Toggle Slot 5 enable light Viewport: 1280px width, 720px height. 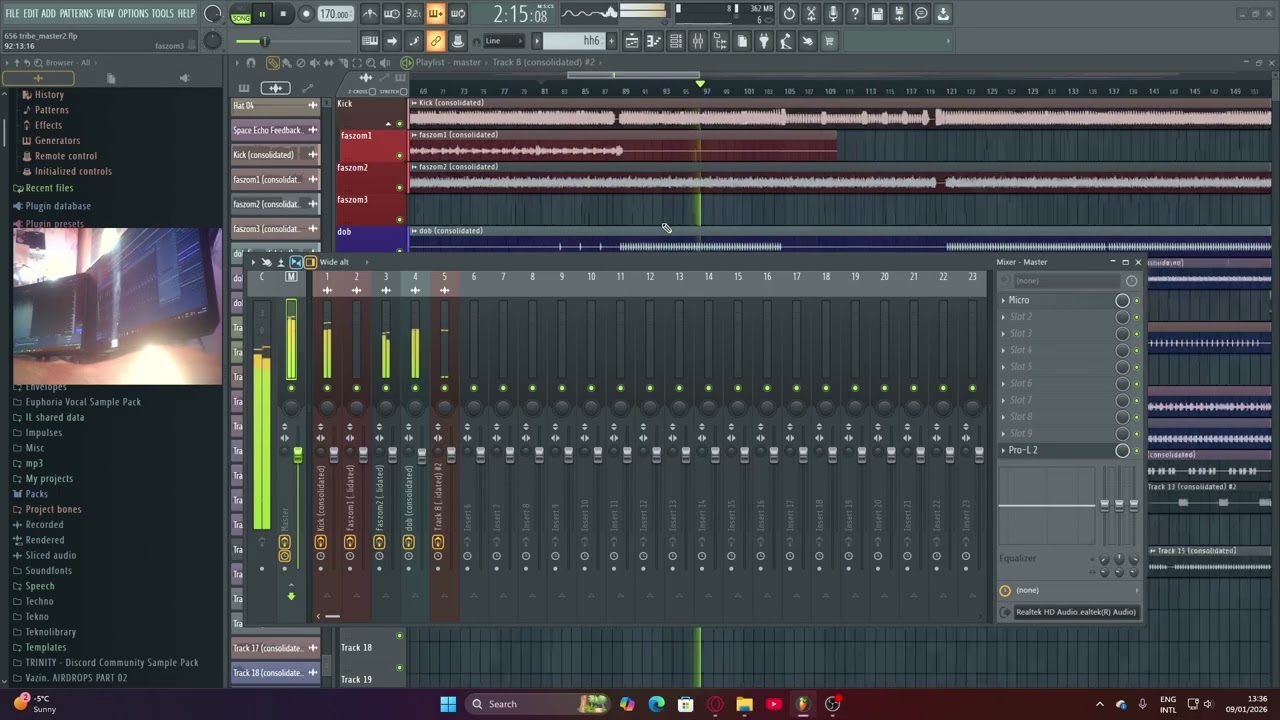[1136, 367]
